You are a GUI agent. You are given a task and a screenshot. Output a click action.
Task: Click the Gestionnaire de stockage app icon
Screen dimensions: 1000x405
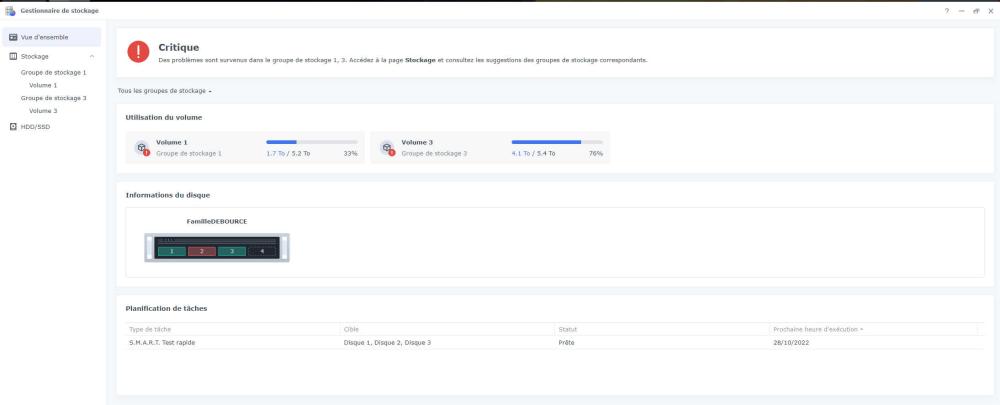(x=10, y=11)
